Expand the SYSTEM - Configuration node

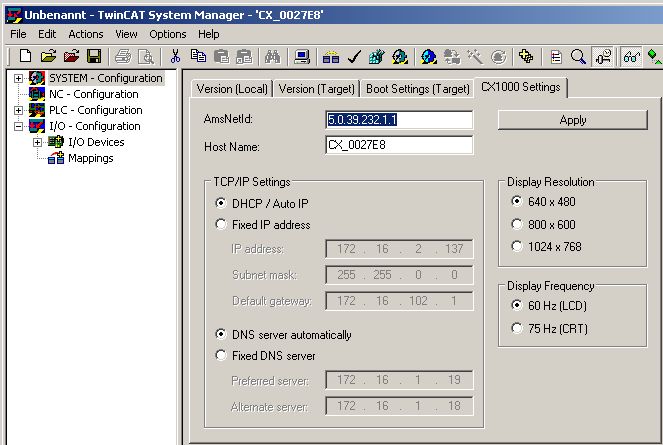pyautogui.click(x=18, y=78)
